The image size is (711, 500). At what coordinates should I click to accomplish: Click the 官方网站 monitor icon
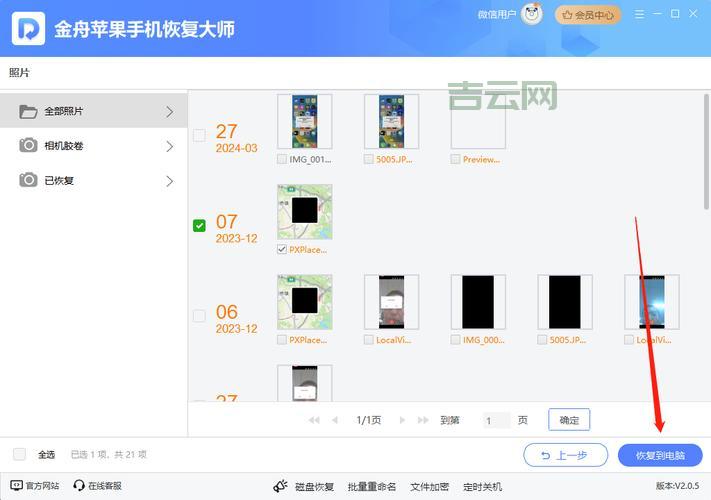(16, 485)
